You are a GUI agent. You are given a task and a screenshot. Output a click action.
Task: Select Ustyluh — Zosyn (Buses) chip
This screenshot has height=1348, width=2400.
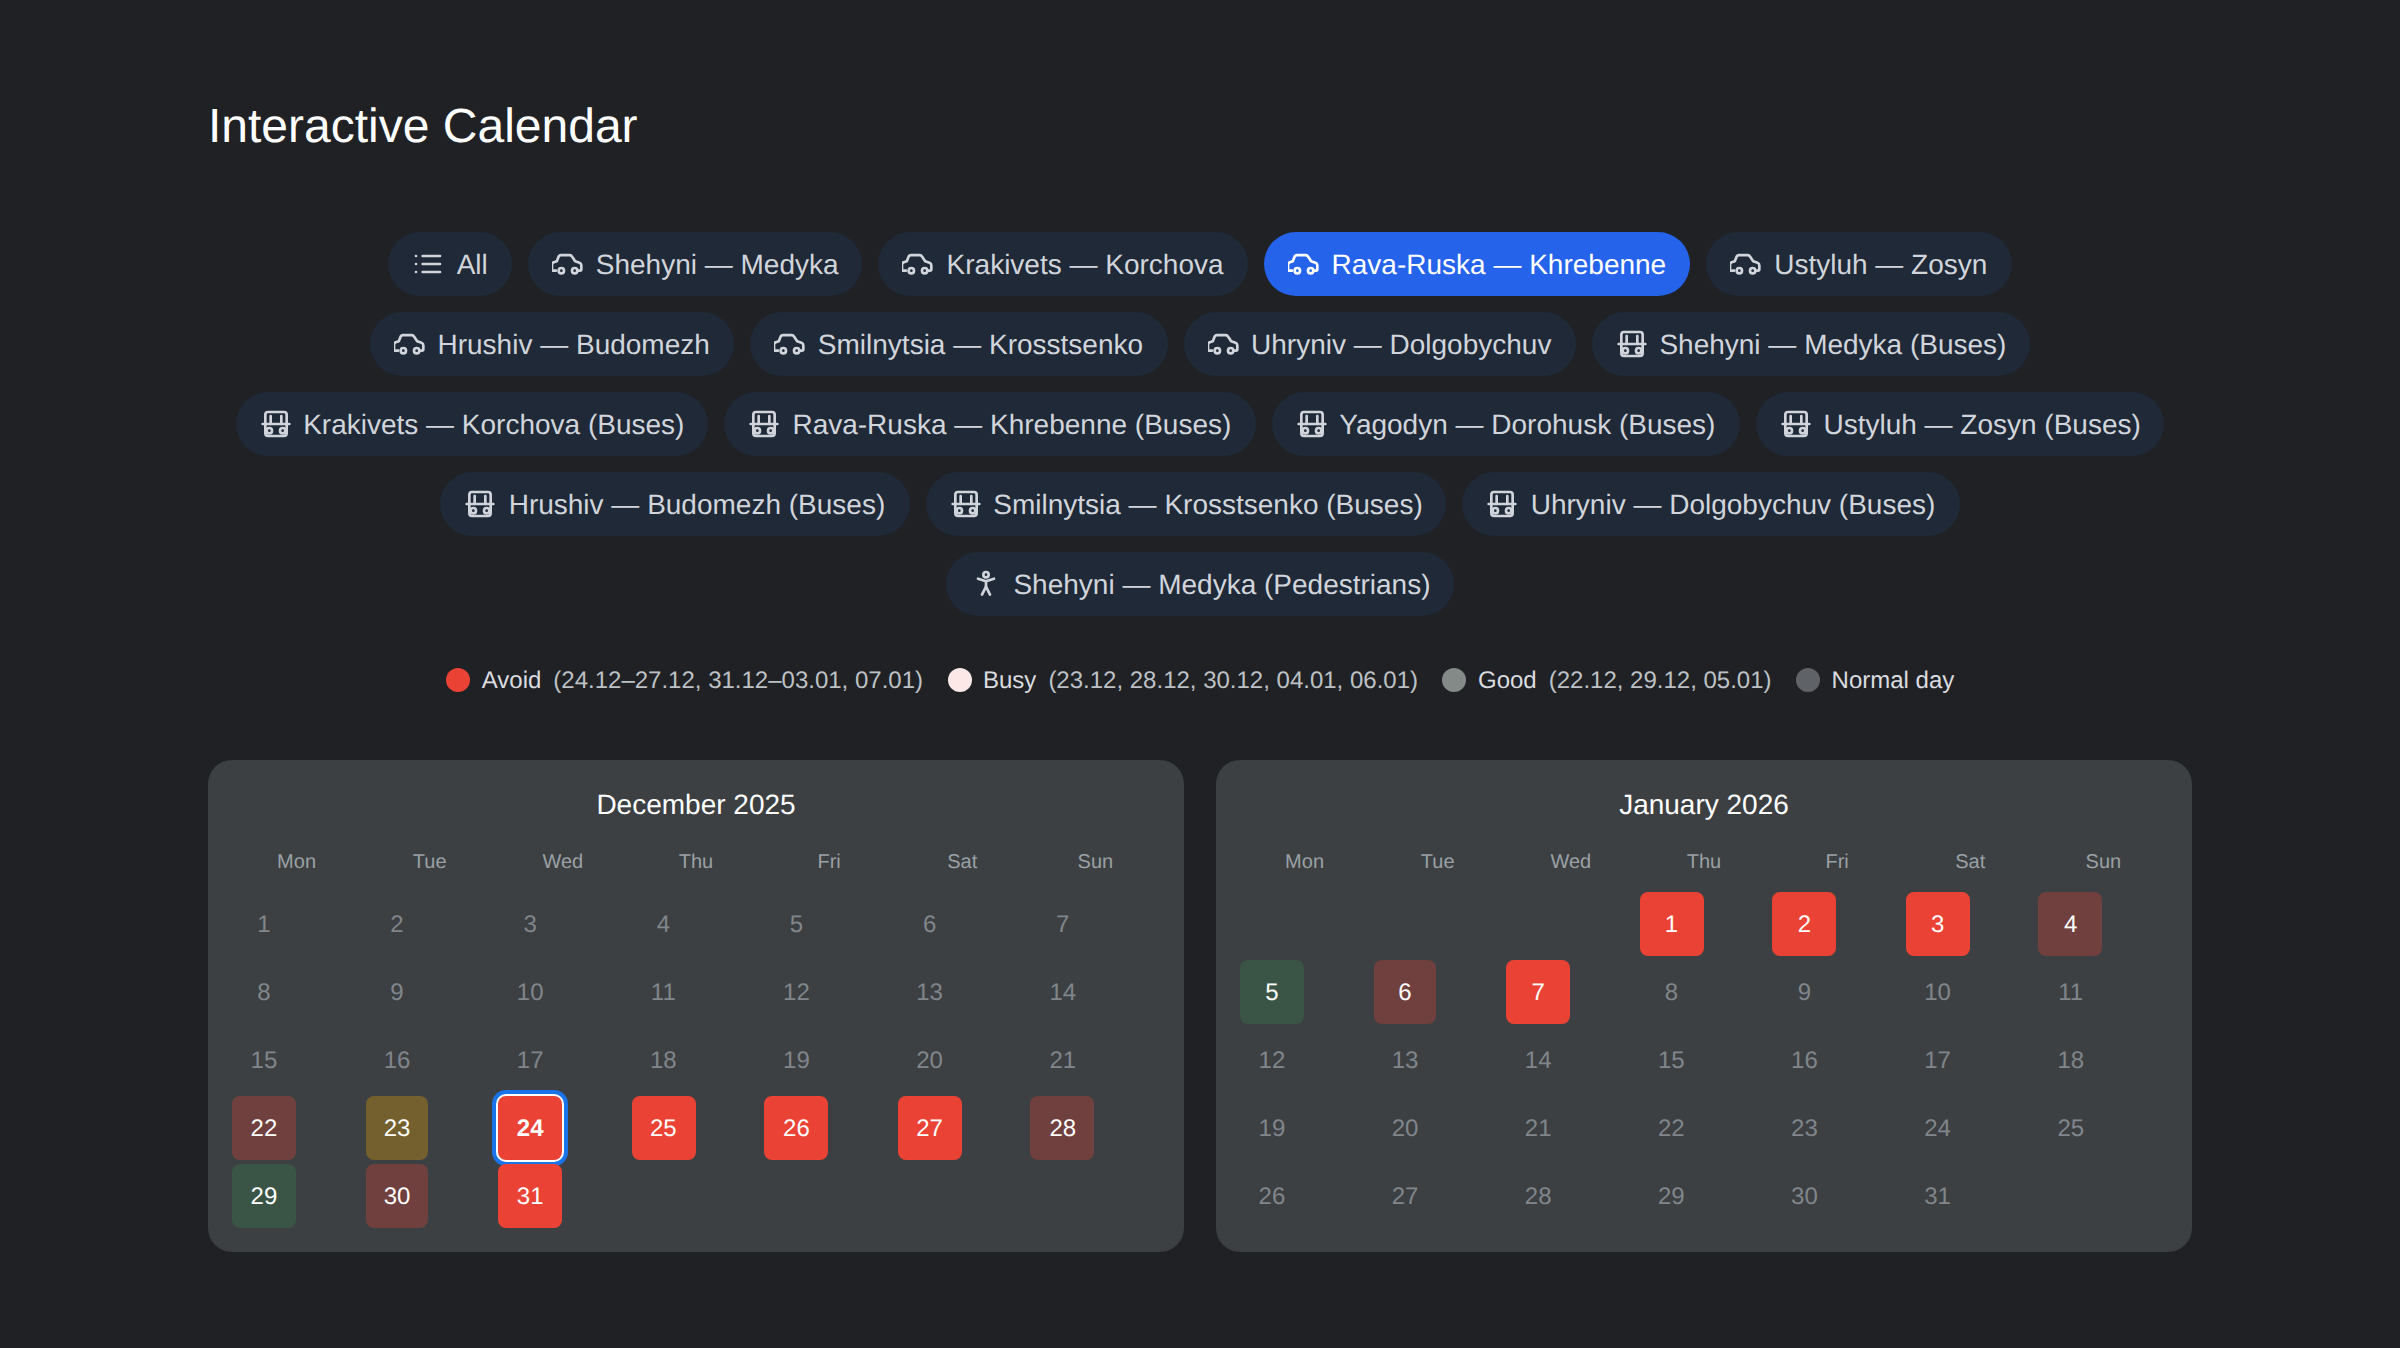(x=1959, y=424)
